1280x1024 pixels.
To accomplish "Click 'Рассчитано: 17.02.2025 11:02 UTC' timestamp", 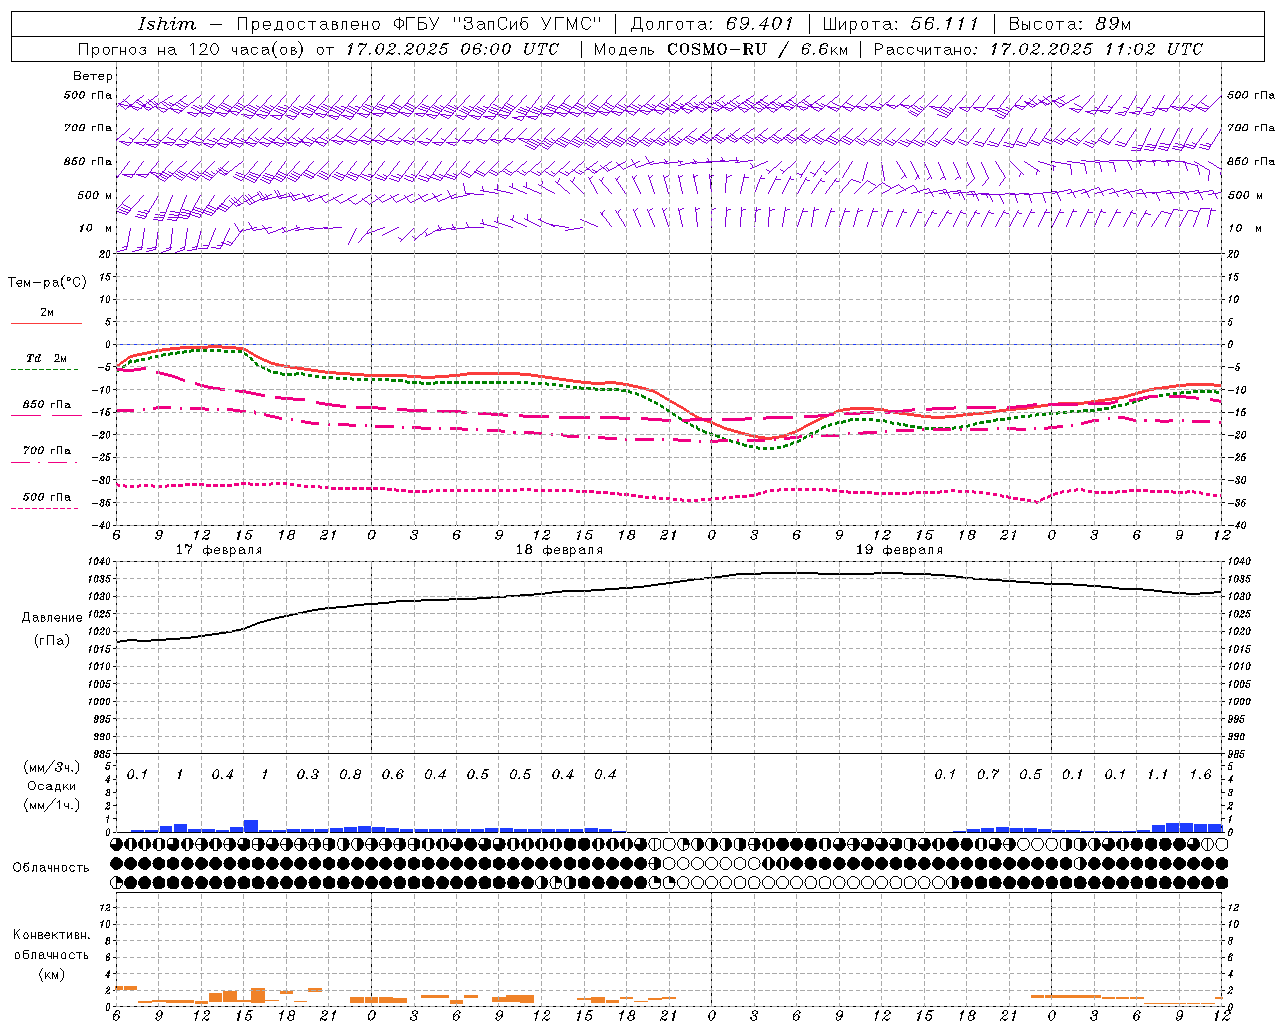I will [1038, 49].
